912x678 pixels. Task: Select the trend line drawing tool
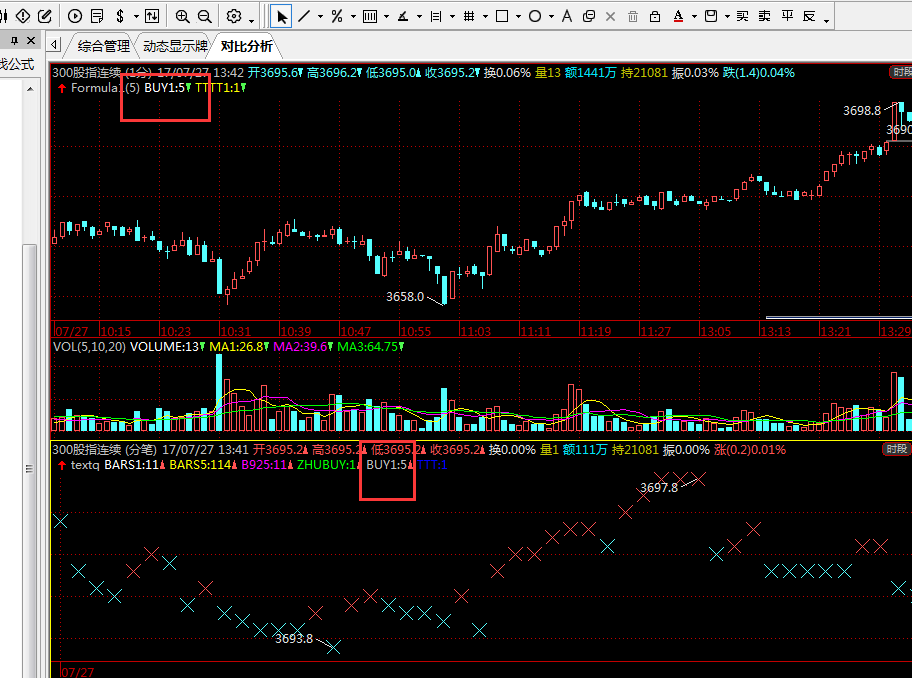click(305, 16)
